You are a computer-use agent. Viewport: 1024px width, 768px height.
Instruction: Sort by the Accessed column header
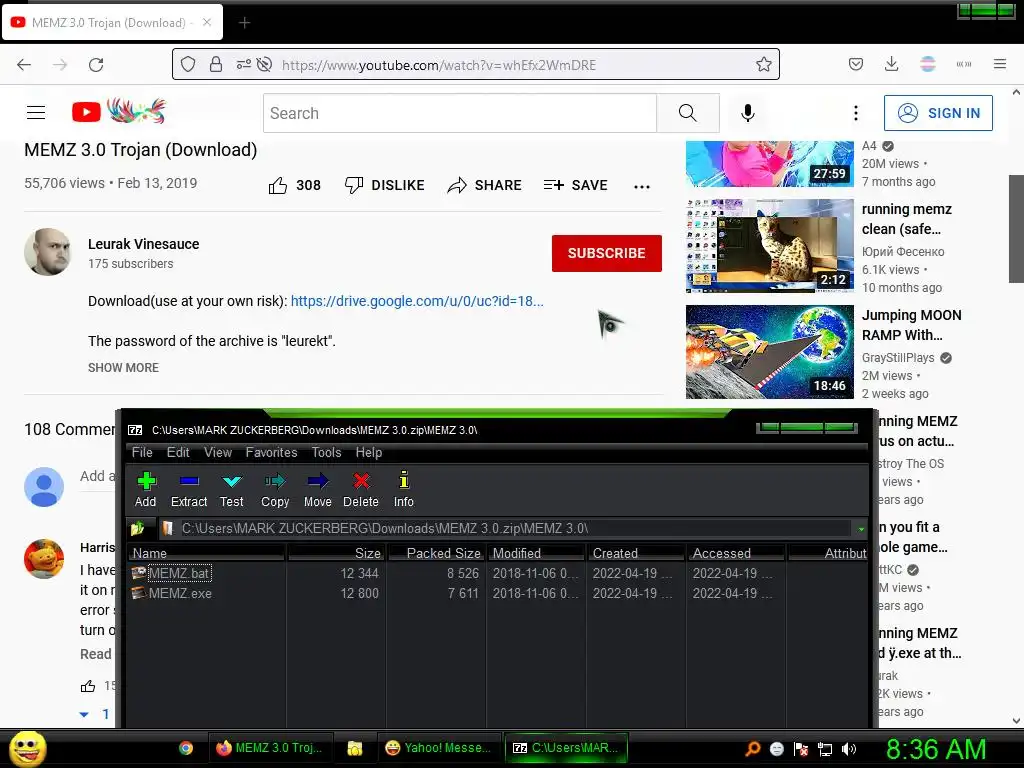[x=736, y=553]
